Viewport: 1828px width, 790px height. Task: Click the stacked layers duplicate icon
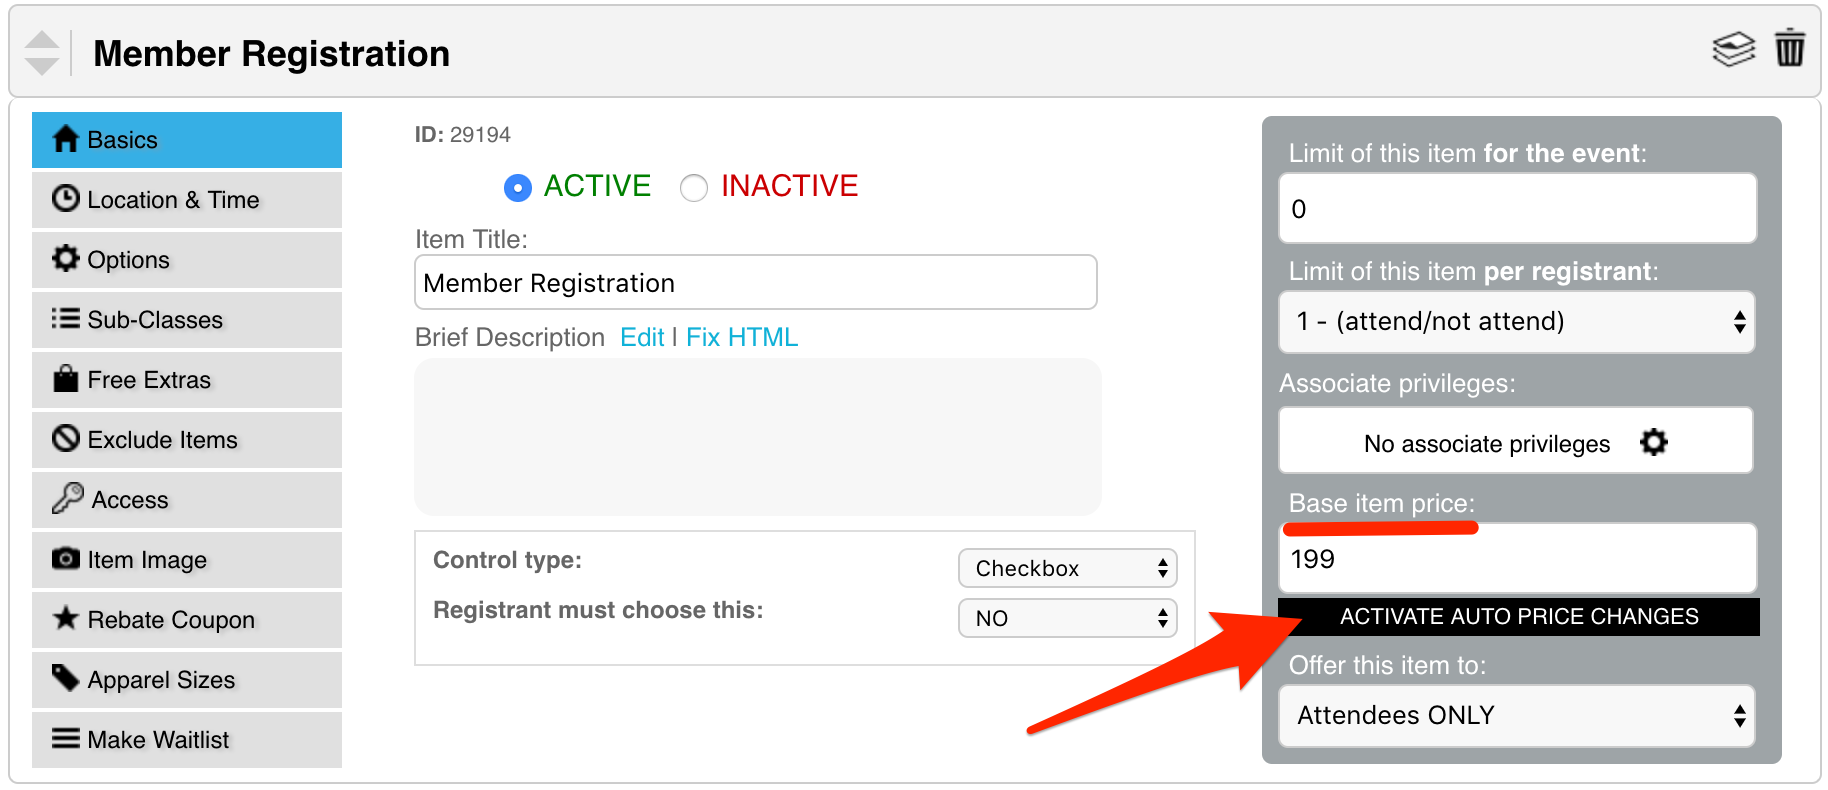(1733, 49)
